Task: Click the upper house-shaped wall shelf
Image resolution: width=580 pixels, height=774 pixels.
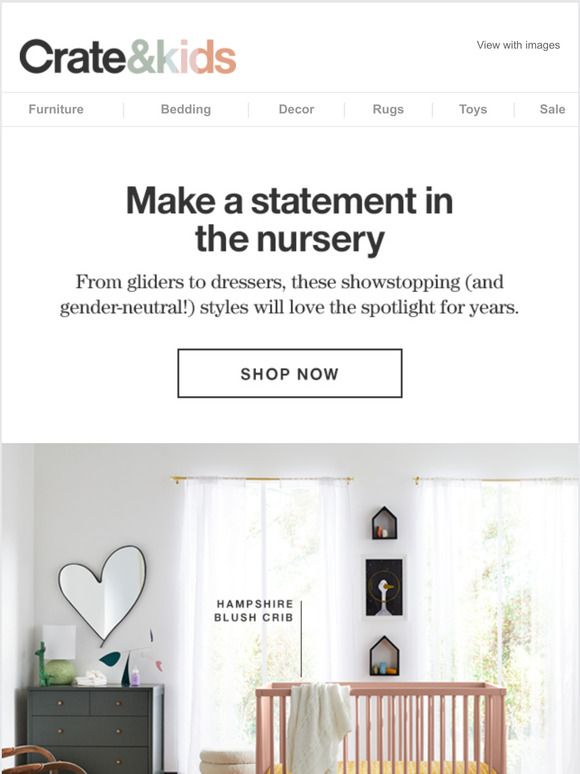Action: point(384,523)
